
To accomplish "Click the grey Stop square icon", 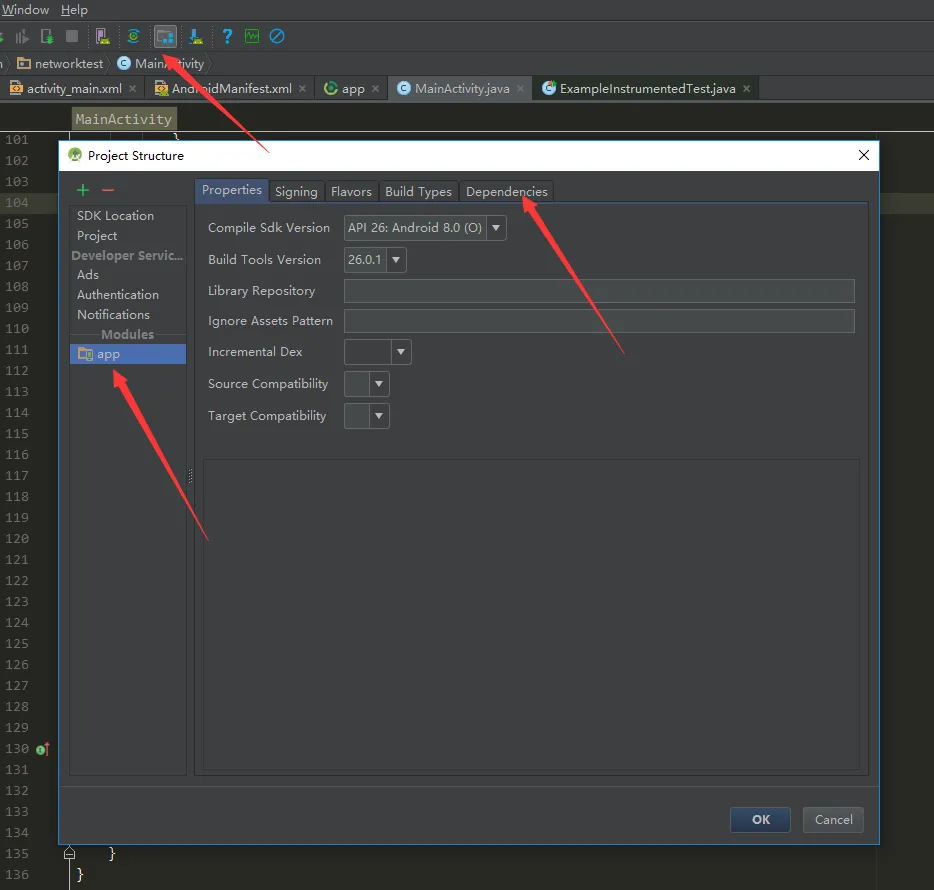I will click(72, 36).
